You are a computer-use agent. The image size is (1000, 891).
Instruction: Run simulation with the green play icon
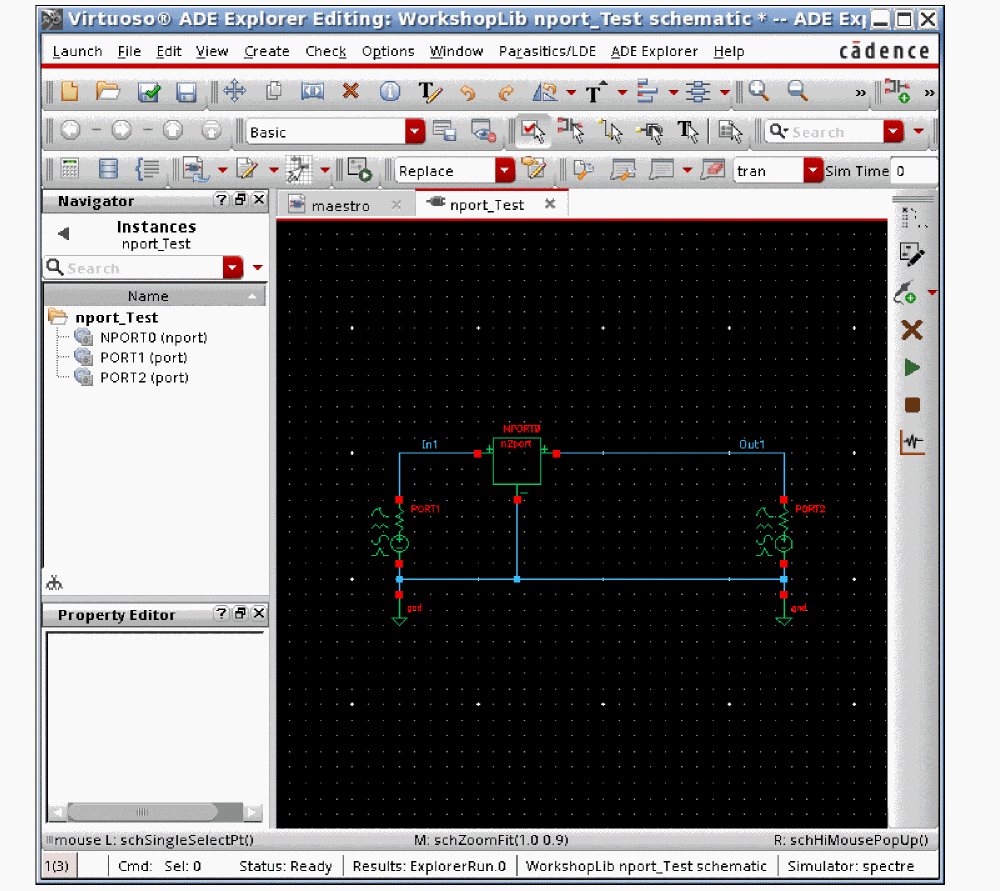click(x=911, y=368)
